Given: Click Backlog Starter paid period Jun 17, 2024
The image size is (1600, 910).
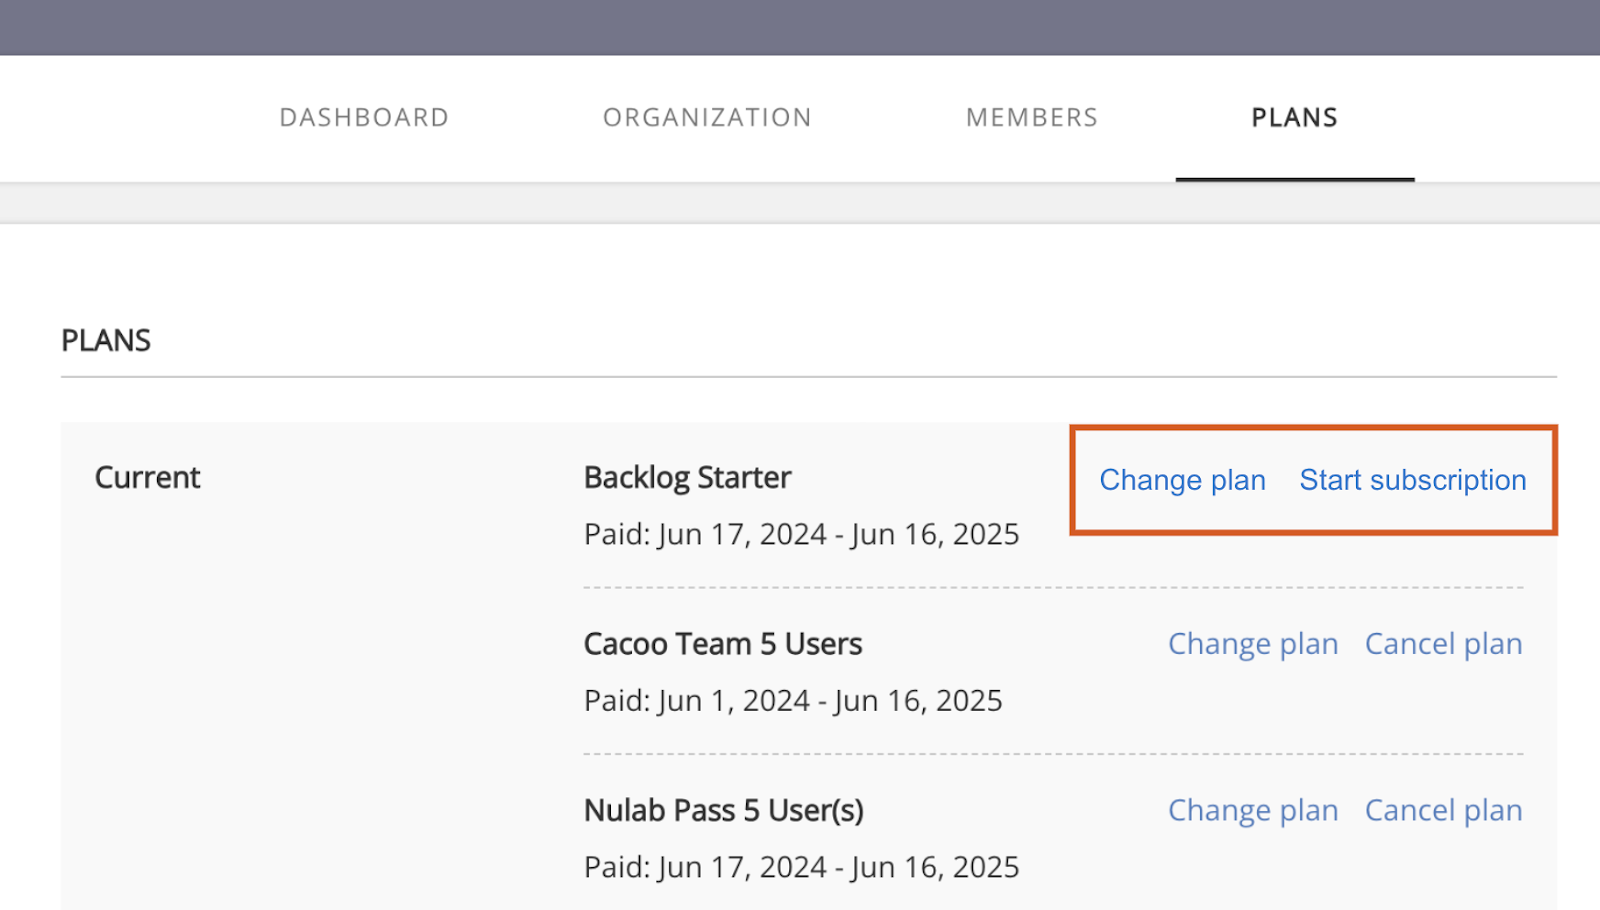Looking at the screenshot, I should pos(802,534).
